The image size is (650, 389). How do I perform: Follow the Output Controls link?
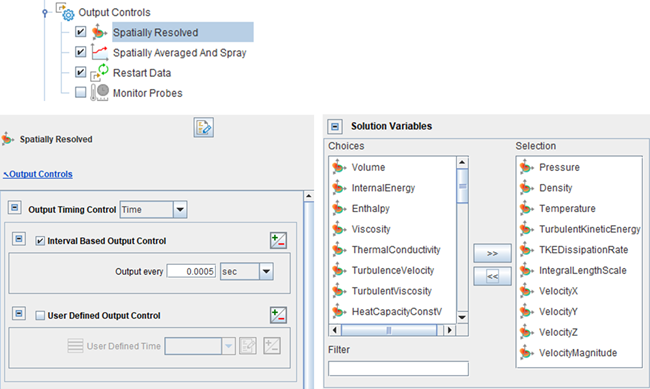coord(38,174)
